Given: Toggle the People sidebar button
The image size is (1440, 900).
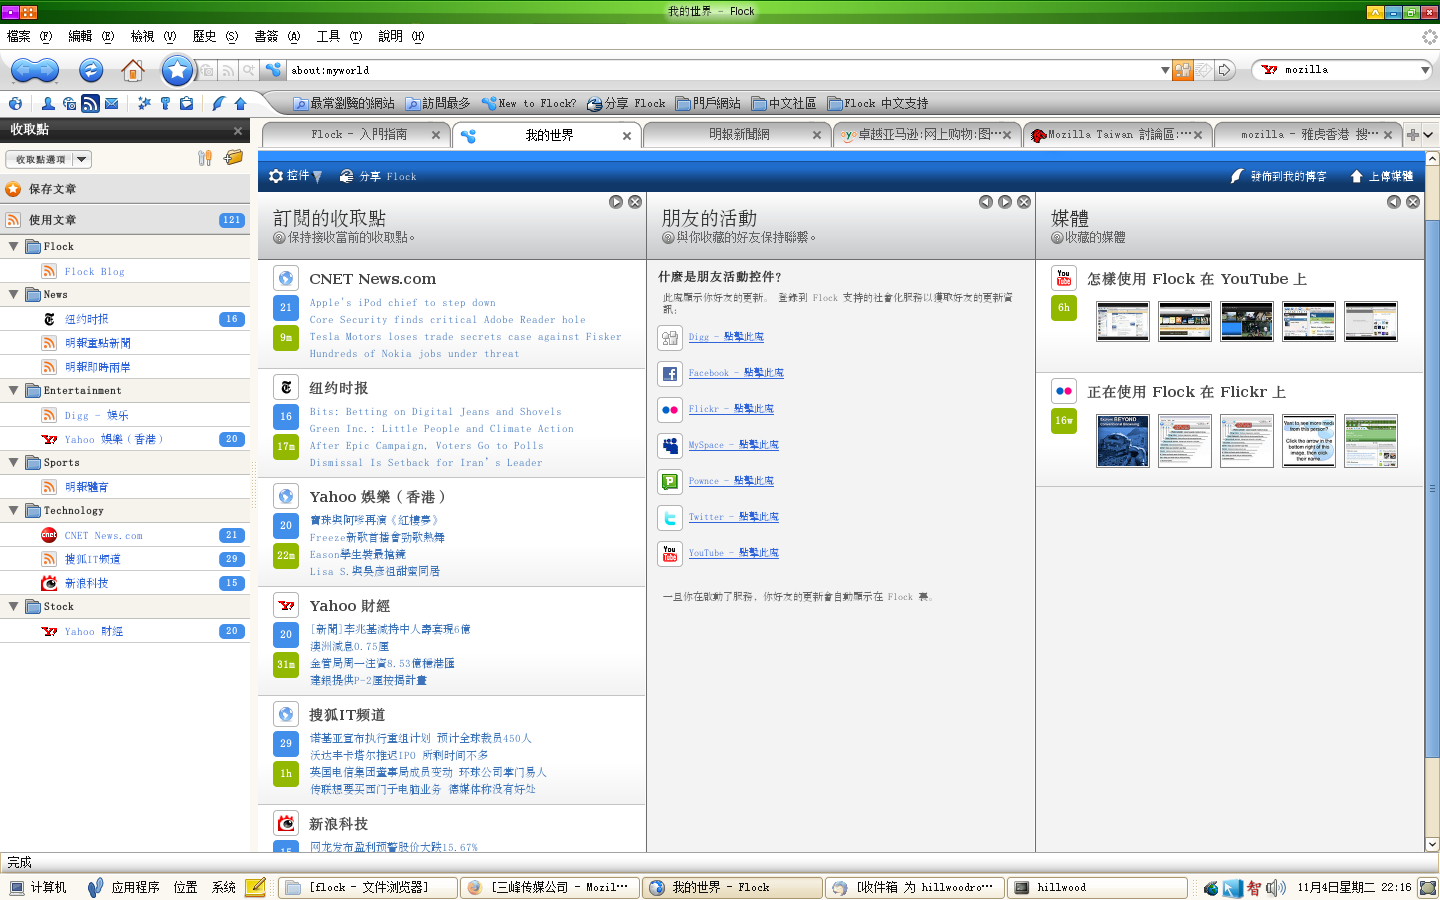Looking at the screenshot, I should tap(47, 103).
